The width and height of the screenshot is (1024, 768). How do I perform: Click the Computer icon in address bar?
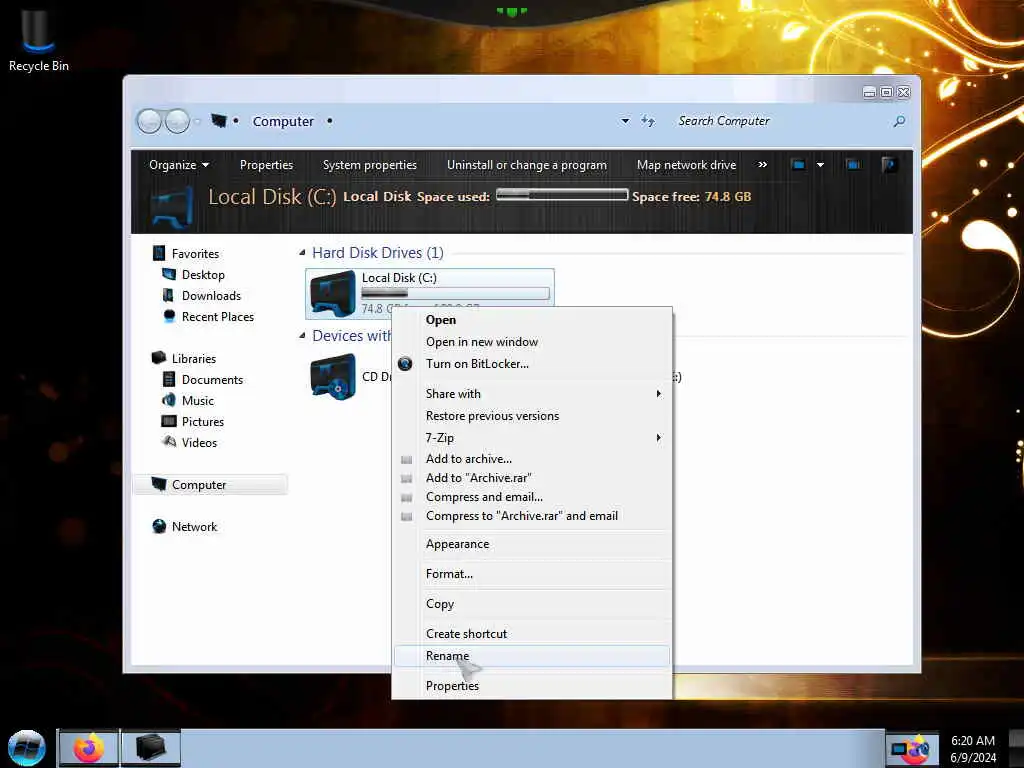pos(219,121)
